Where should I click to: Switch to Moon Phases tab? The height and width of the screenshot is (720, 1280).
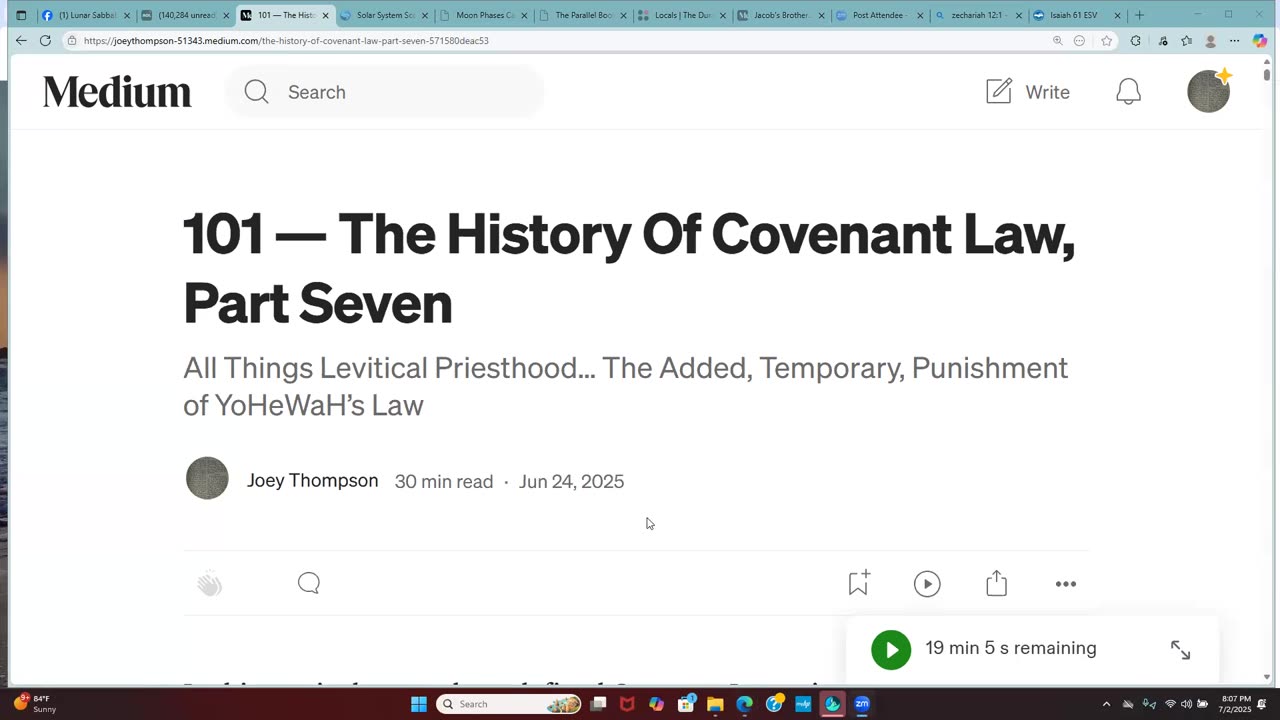[484, 15]
